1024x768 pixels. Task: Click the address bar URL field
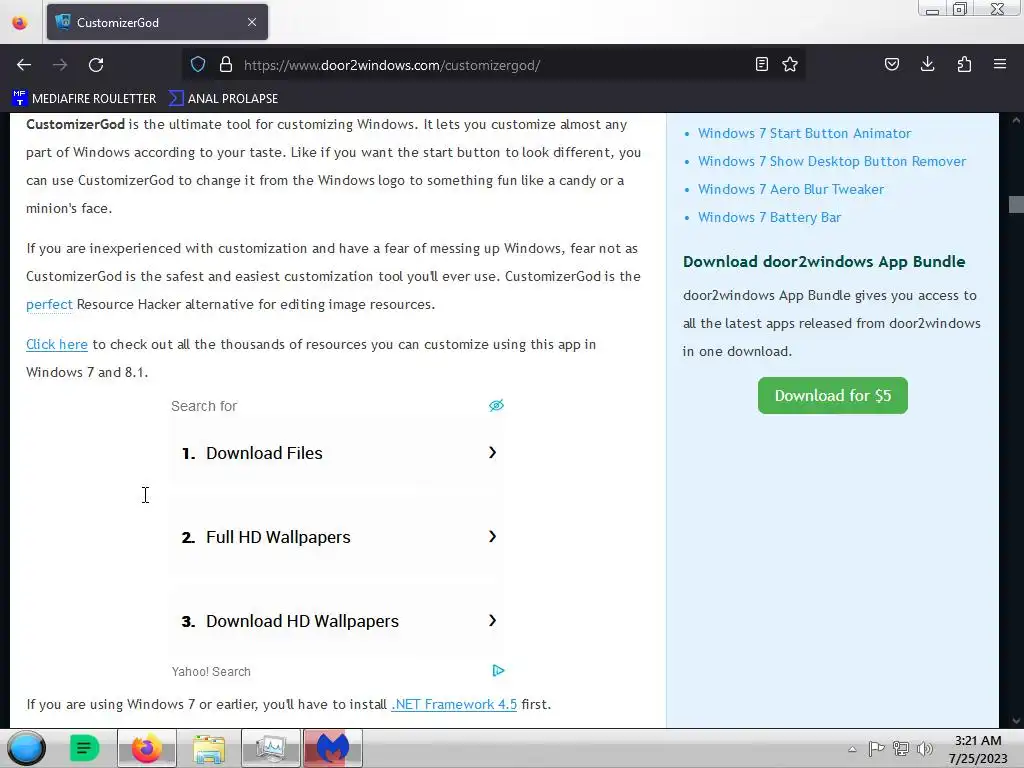(493, 65)
